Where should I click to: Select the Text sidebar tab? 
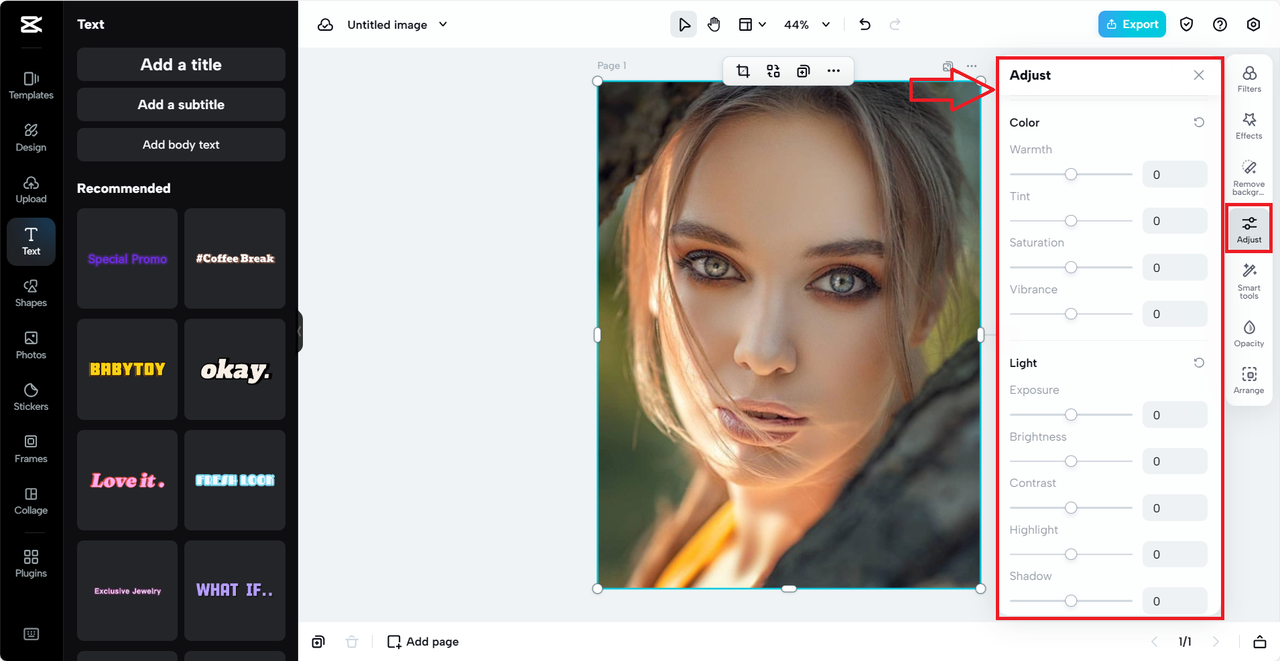[x=31, y=241]
